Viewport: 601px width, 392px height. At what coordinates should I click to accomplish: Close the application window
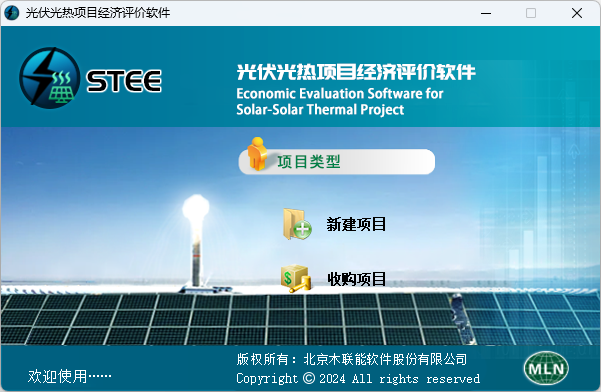click(x=577, y=13)
